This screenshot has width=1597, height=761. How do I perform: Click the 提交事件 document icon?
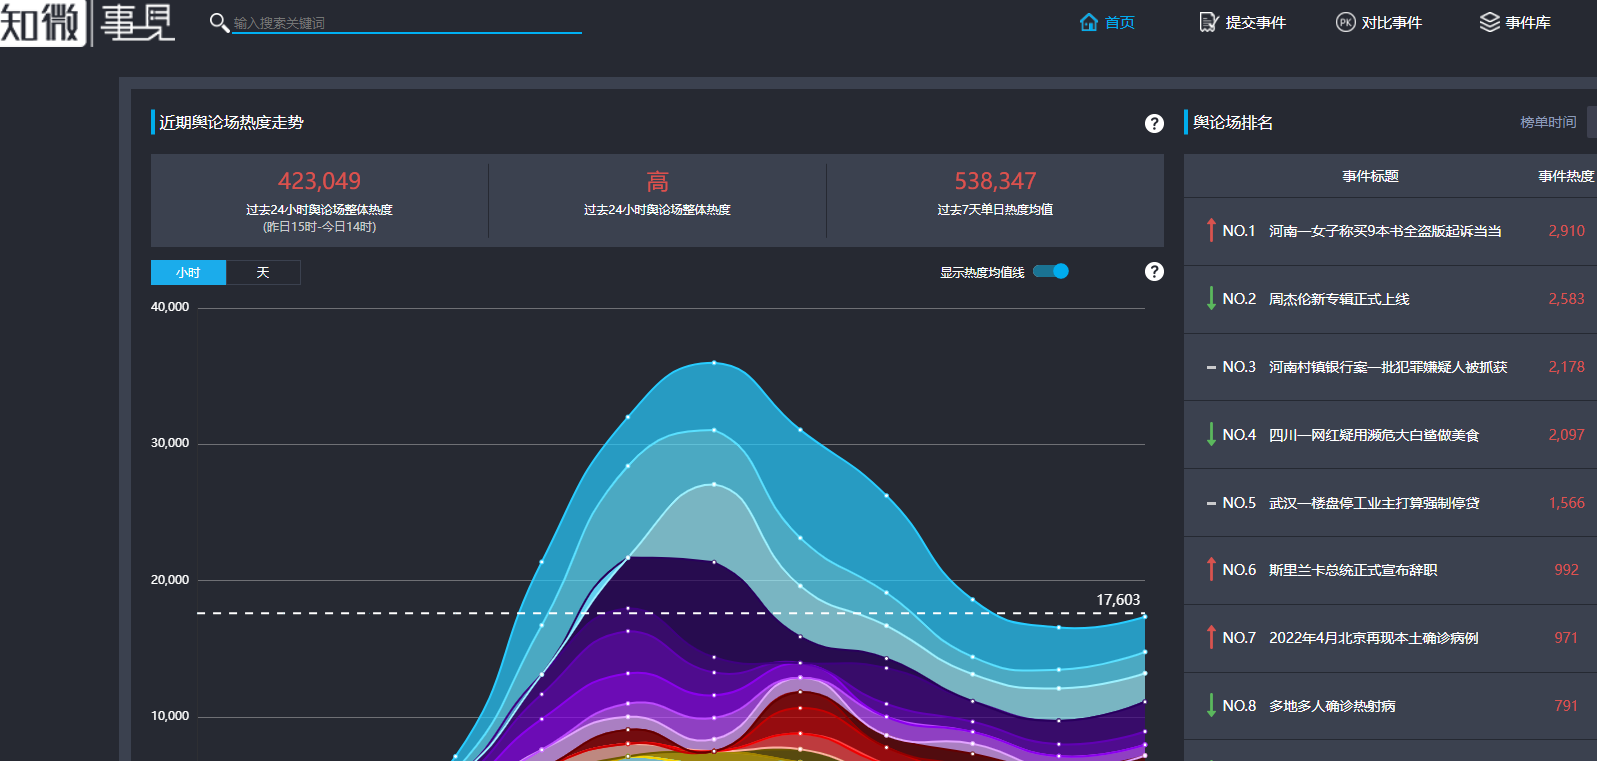coord(1208,22)
